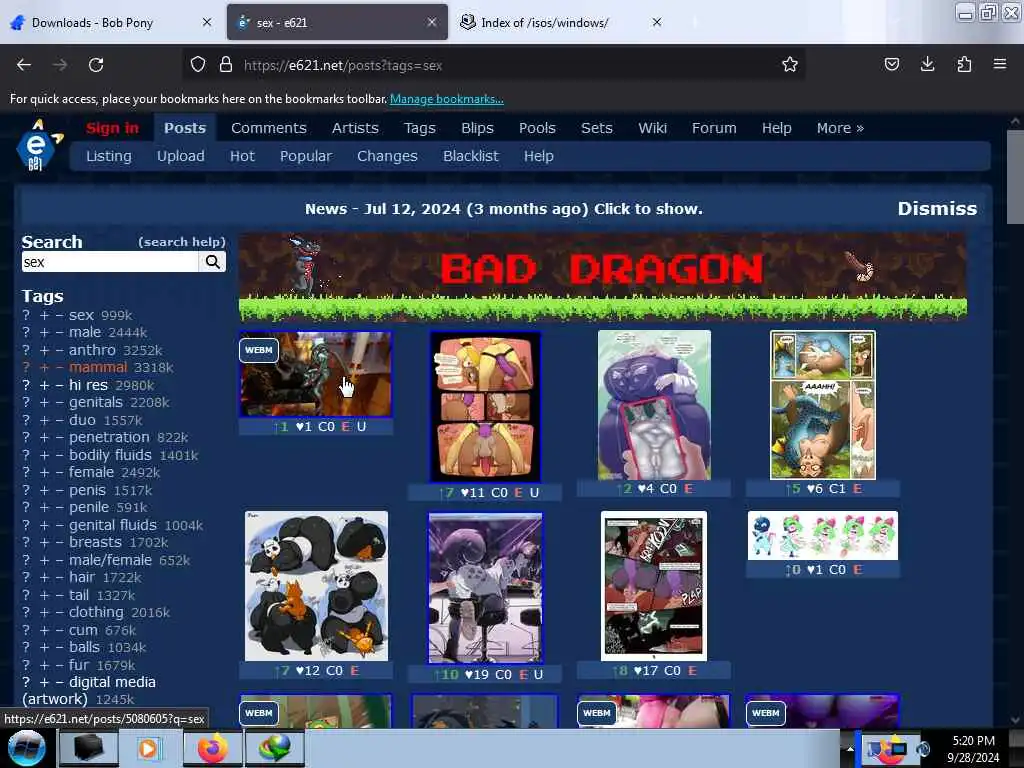The height and width of the screenshot is (768, 1024).
Task: Exclude the 'tail' tag with minus
Action: tap(59, 595)
